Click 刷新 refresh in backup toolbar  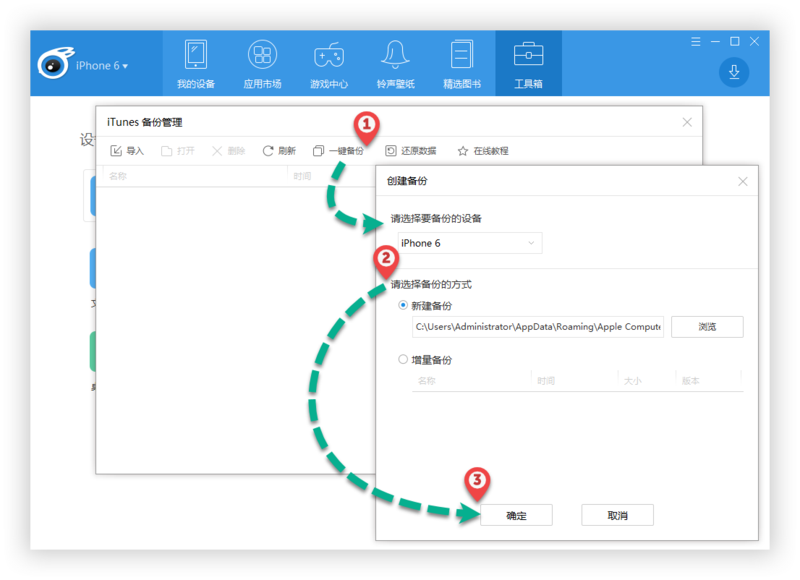point(279,151)
